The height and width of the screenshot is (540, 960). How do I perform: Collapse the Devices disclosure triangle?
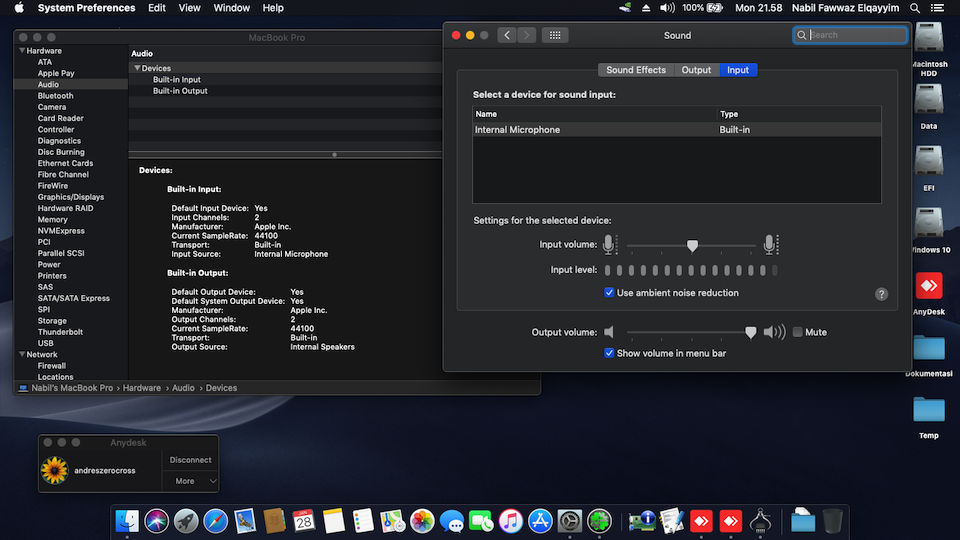137,69
